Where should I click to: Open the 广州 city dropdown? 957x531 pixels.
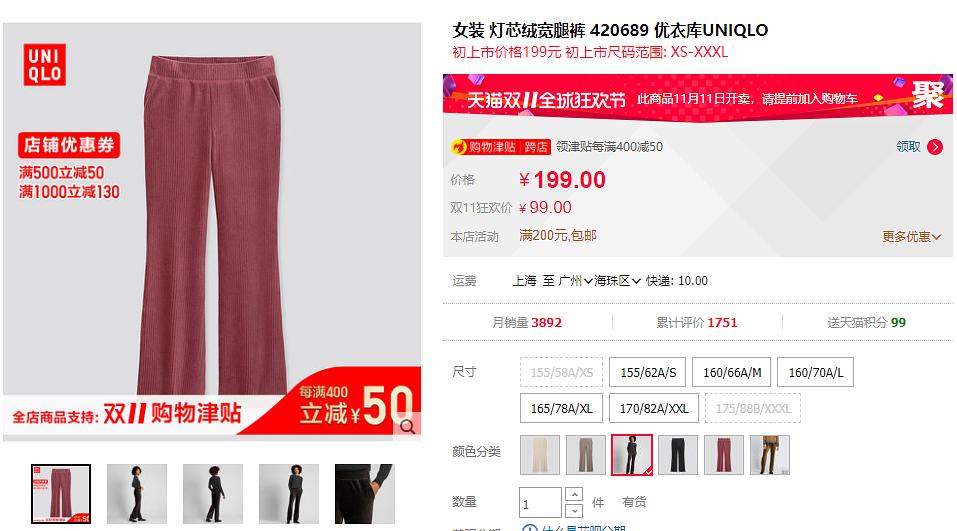click(575, 281)
